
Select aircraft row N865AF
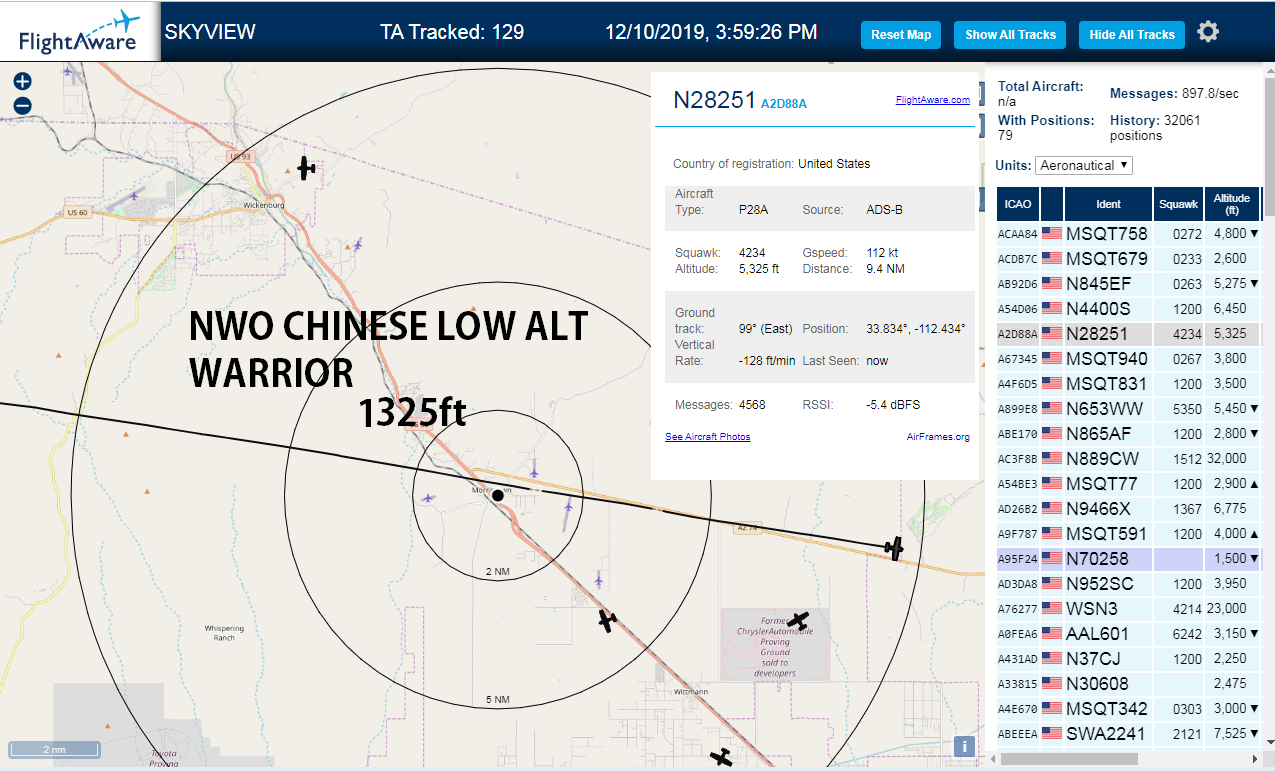(1129, 434)
